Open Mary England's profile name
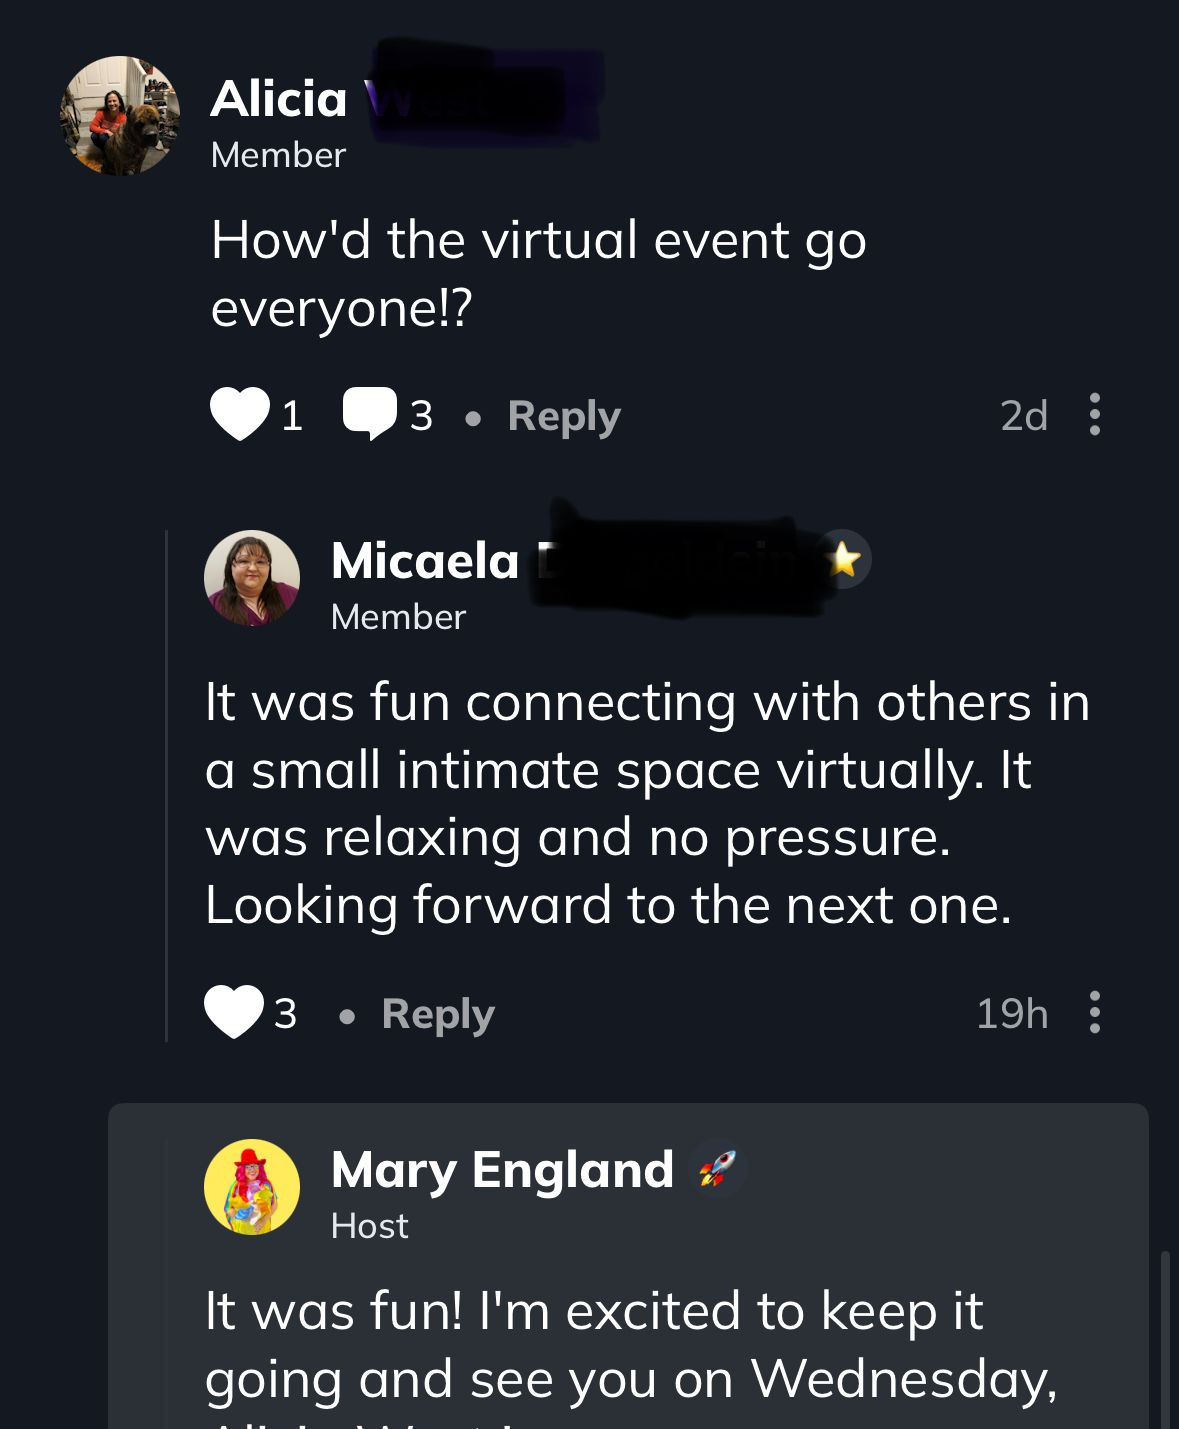The width and height of the screenshot is (1179, 1429). pos(502,1169)
